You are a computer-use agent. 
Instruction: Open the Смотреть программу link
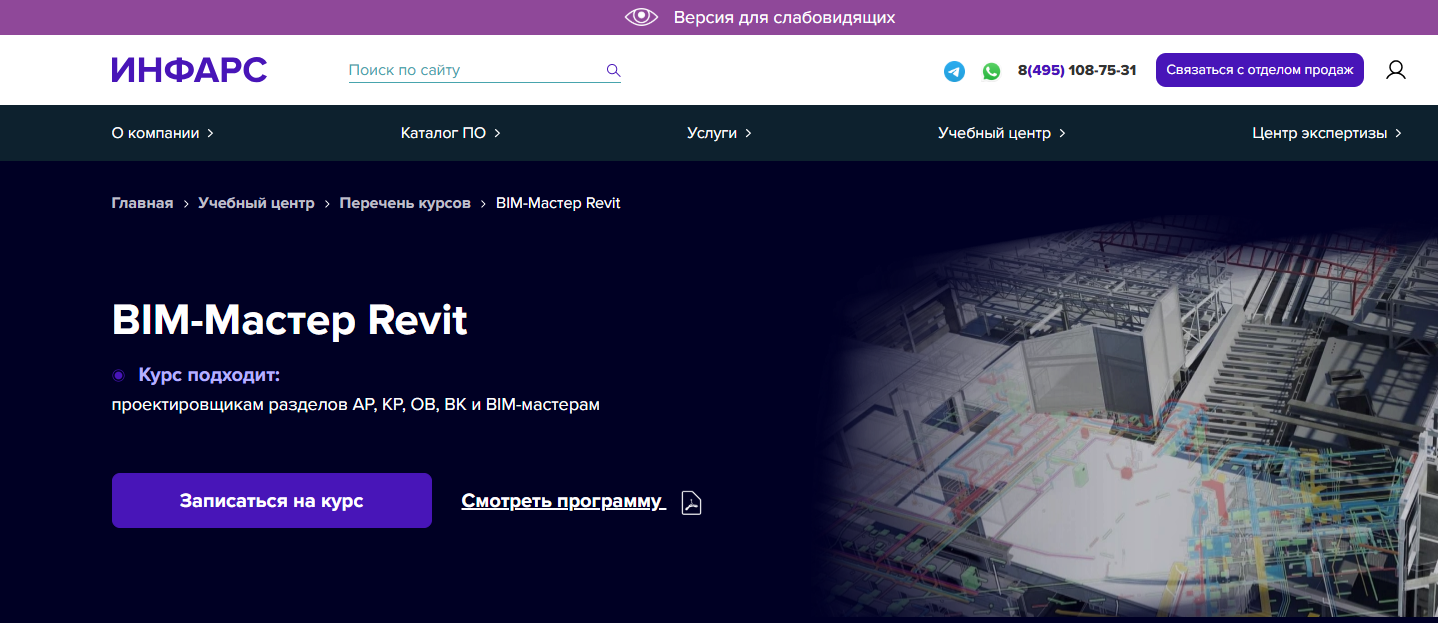tap(563, 502)
